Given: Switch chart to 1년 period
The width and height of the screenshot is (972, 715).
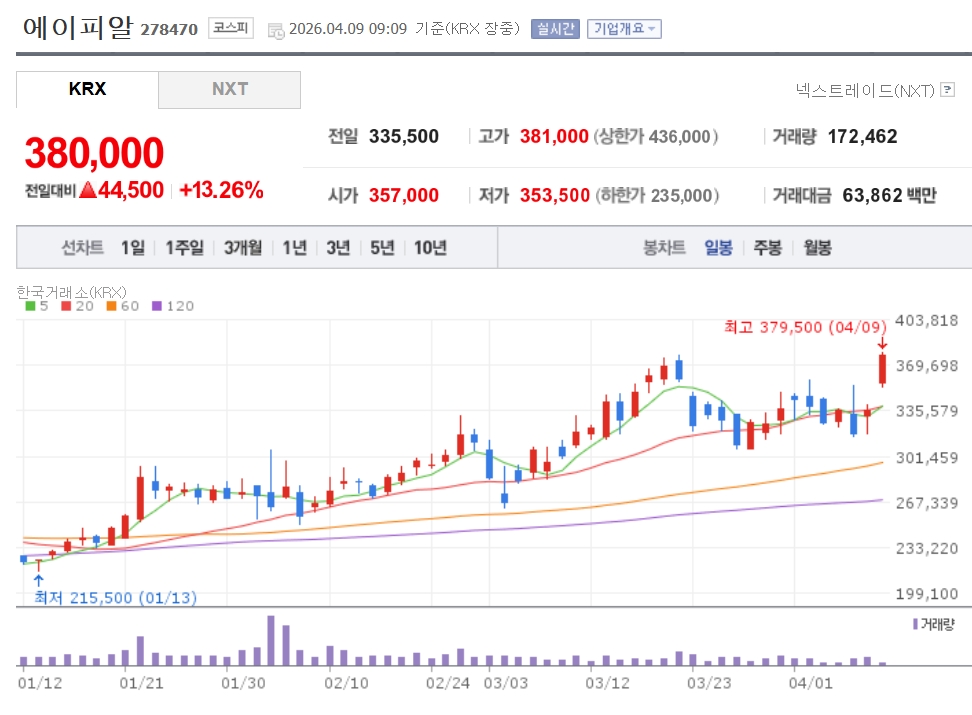Looking at the screenshot, I should [x=294, y=248].
